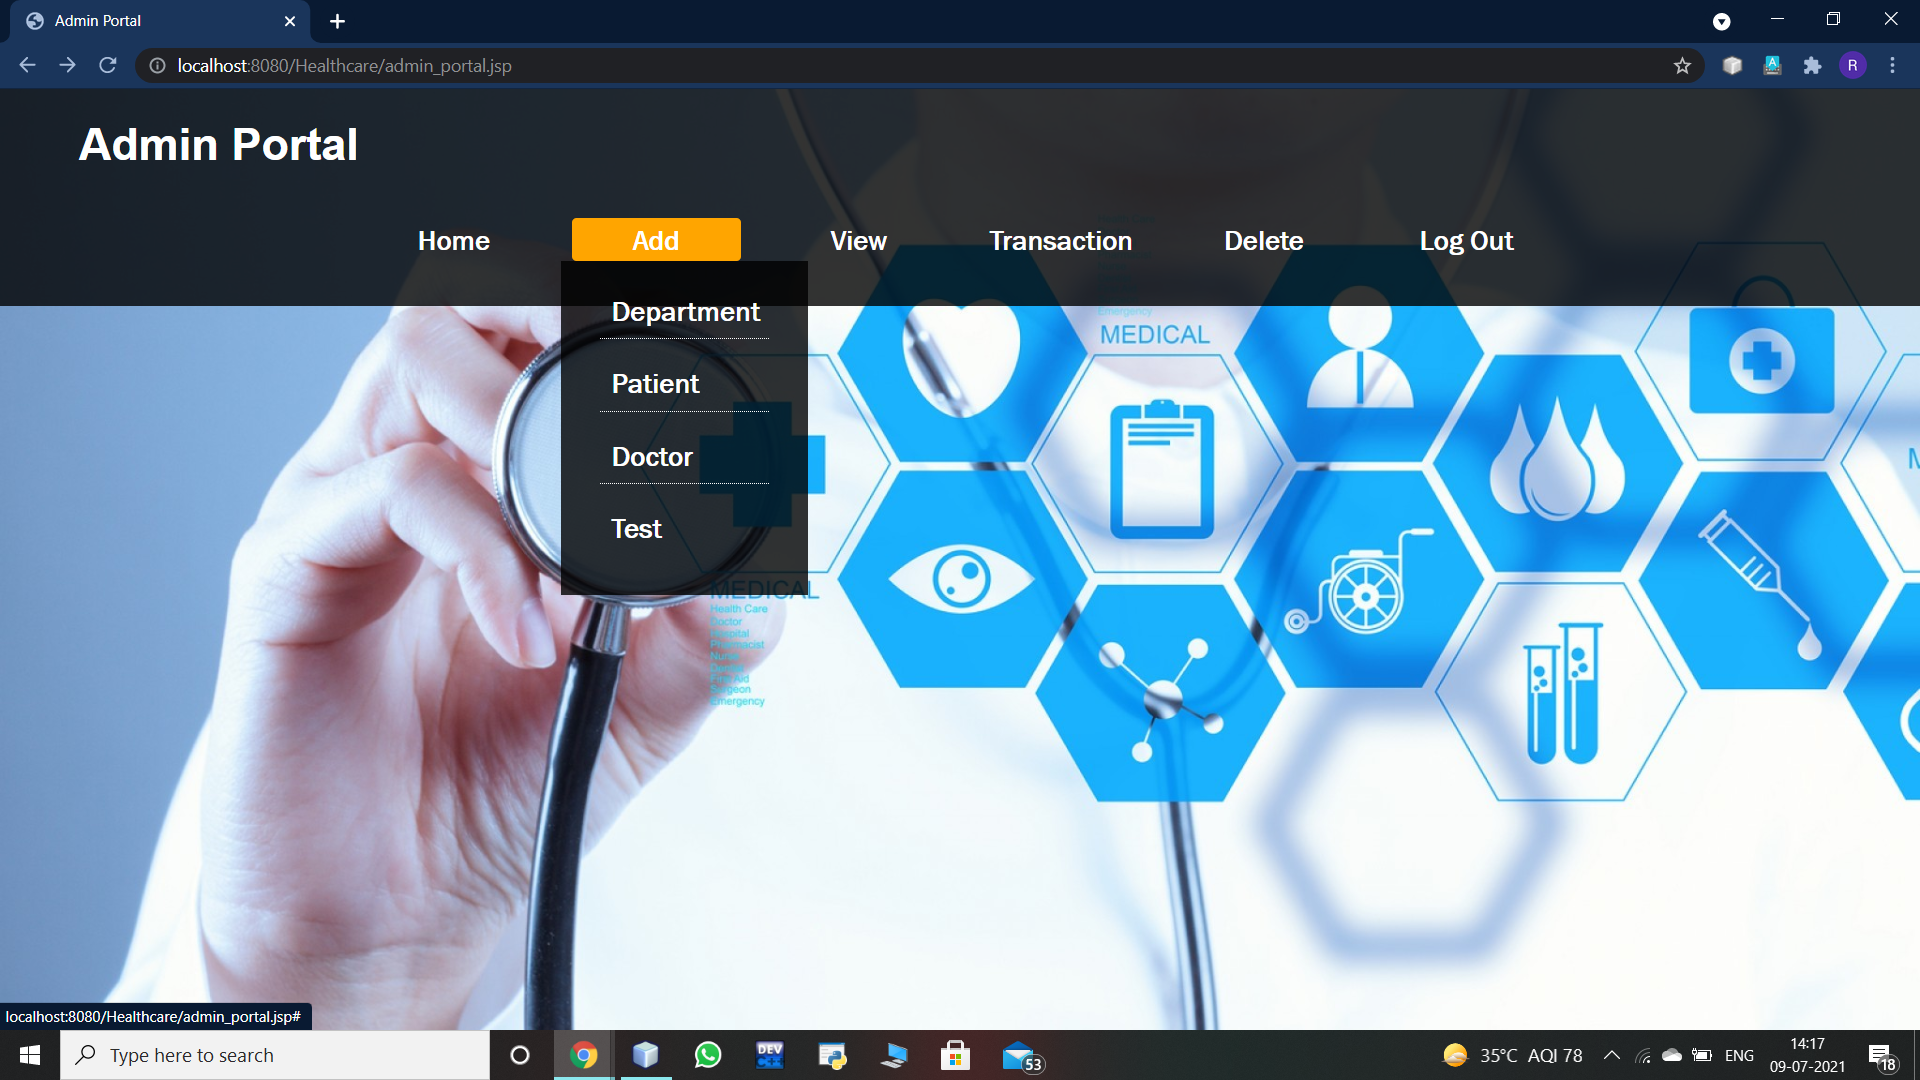Click the browser back arrow

(x=27, y=65)
